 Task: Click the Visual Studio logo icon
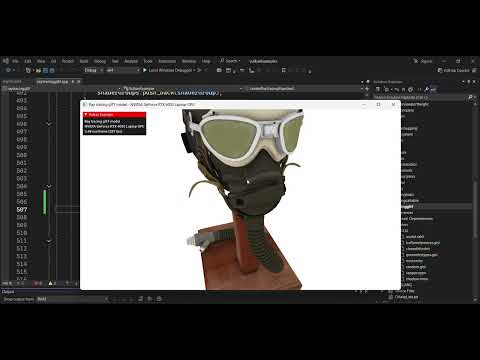(6, 61)
